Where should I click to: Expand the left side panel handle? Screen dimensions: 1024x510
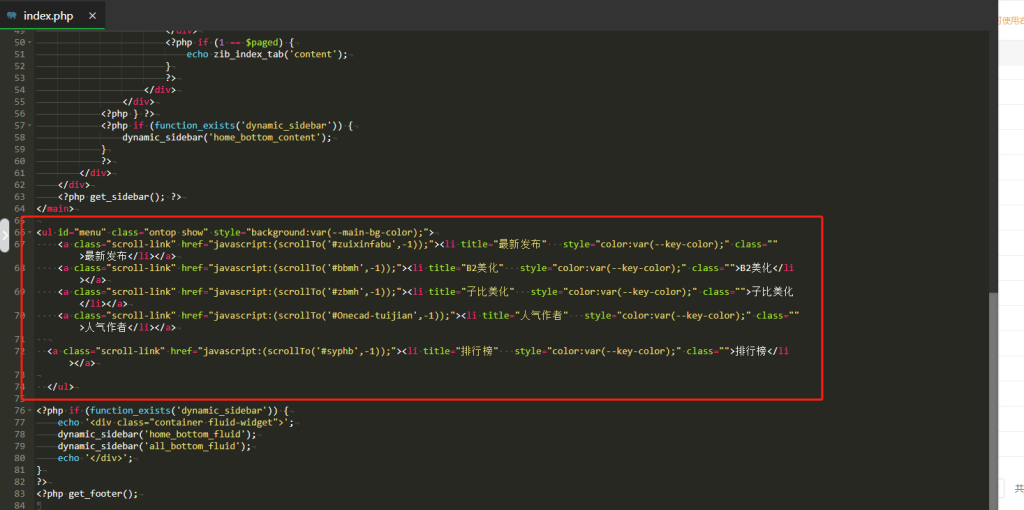(4, 236)
